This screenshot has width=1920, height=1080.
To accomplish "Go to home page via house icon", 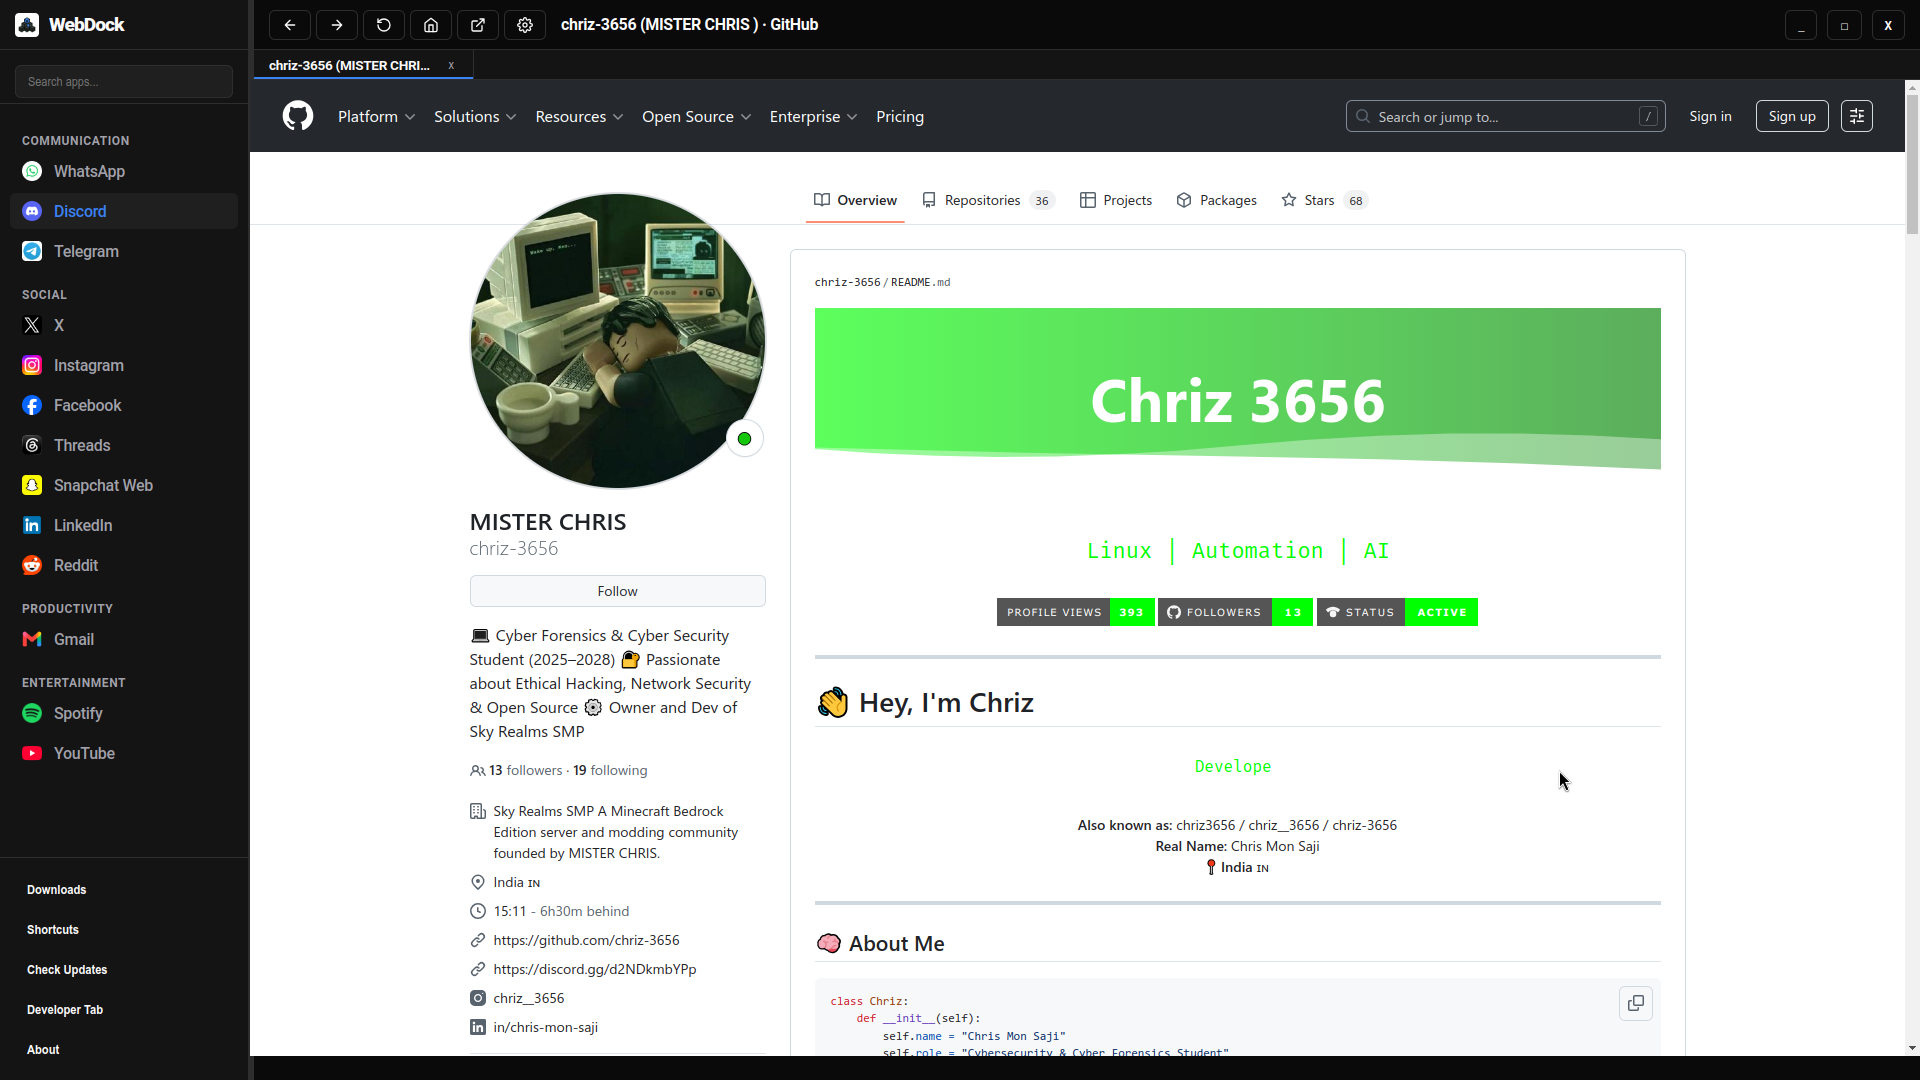I will click(x=431, y=25).
